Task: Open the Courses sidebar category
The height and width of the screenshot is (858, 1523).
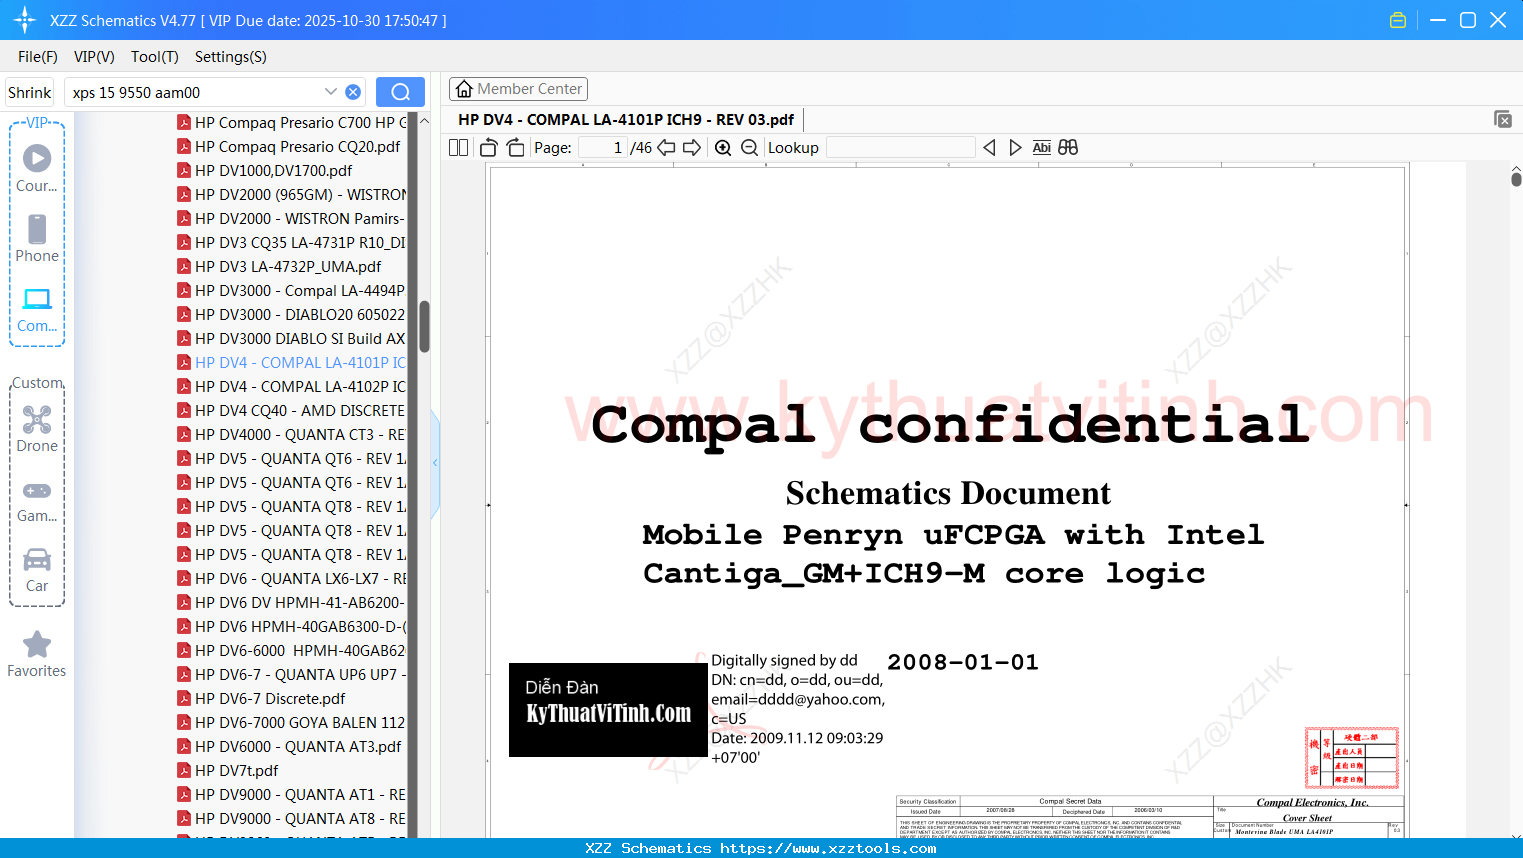Action: point(37,168)
